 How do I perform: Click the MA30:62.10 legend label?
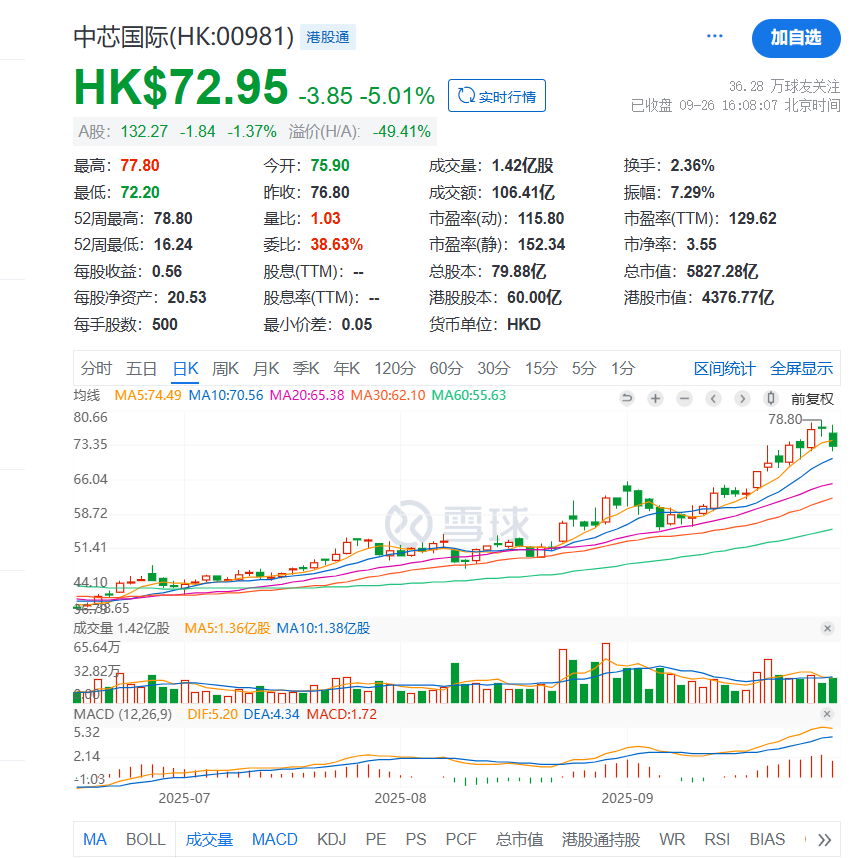click(388, 395)
